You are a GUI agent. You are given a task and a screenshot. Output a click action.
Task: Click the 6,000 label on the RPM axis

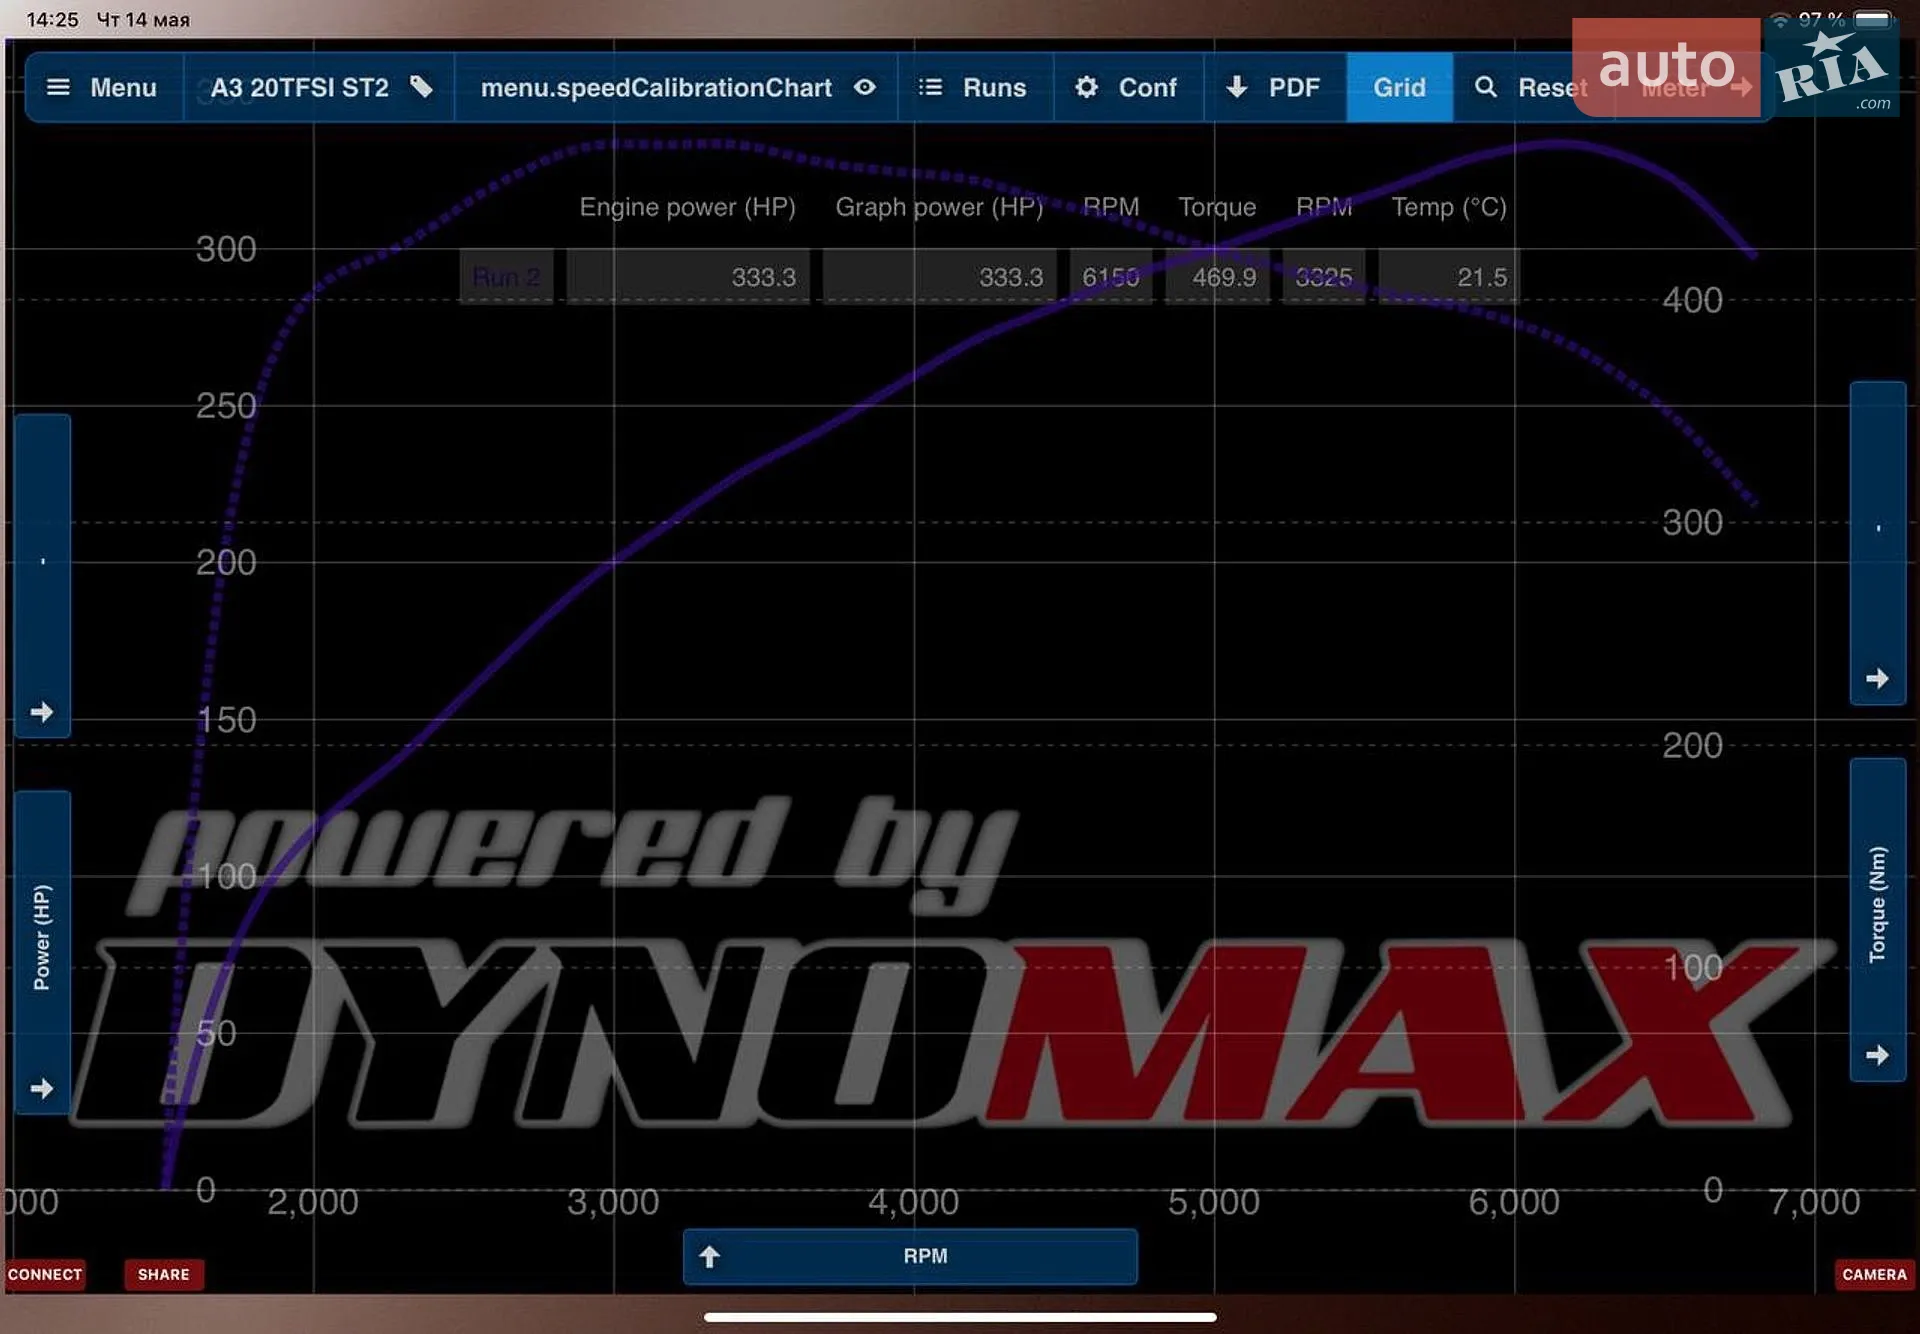point(1514,1202)
